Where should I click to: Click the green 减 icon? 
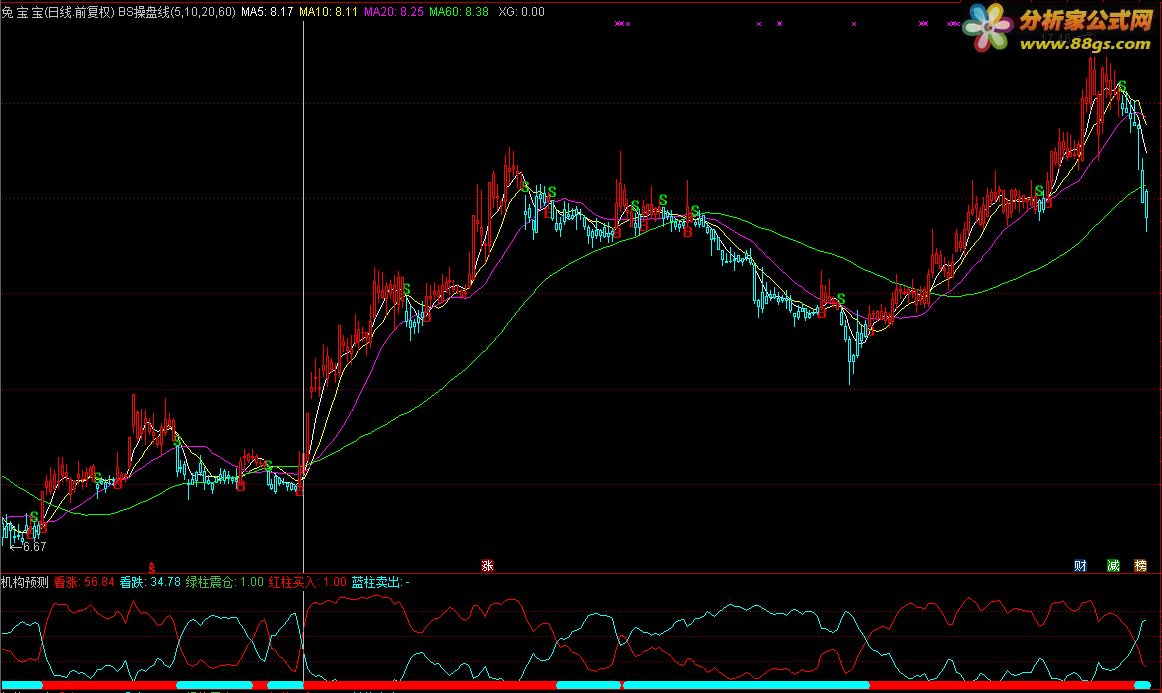1113,566
